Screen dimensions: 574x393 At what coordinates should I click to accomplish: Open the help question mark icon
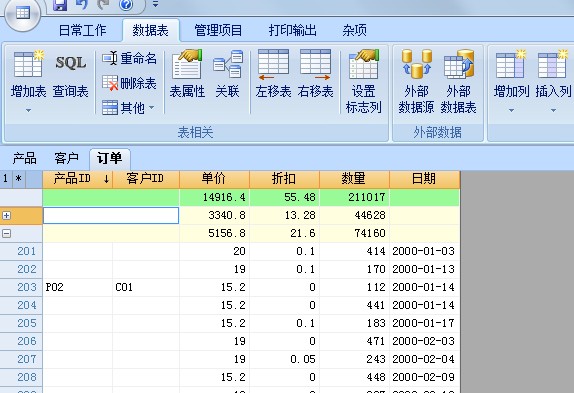(126, 4)
